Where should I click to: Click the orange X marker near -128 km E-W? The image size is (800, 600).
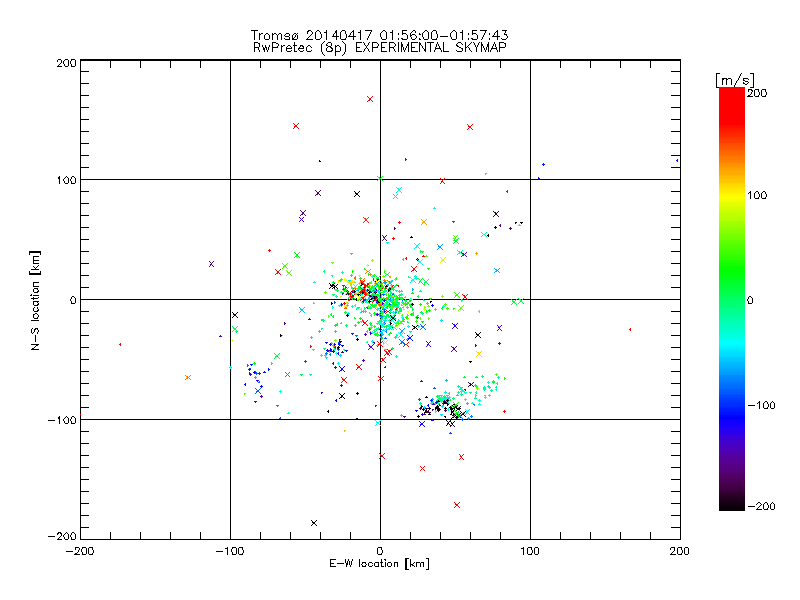188,378
